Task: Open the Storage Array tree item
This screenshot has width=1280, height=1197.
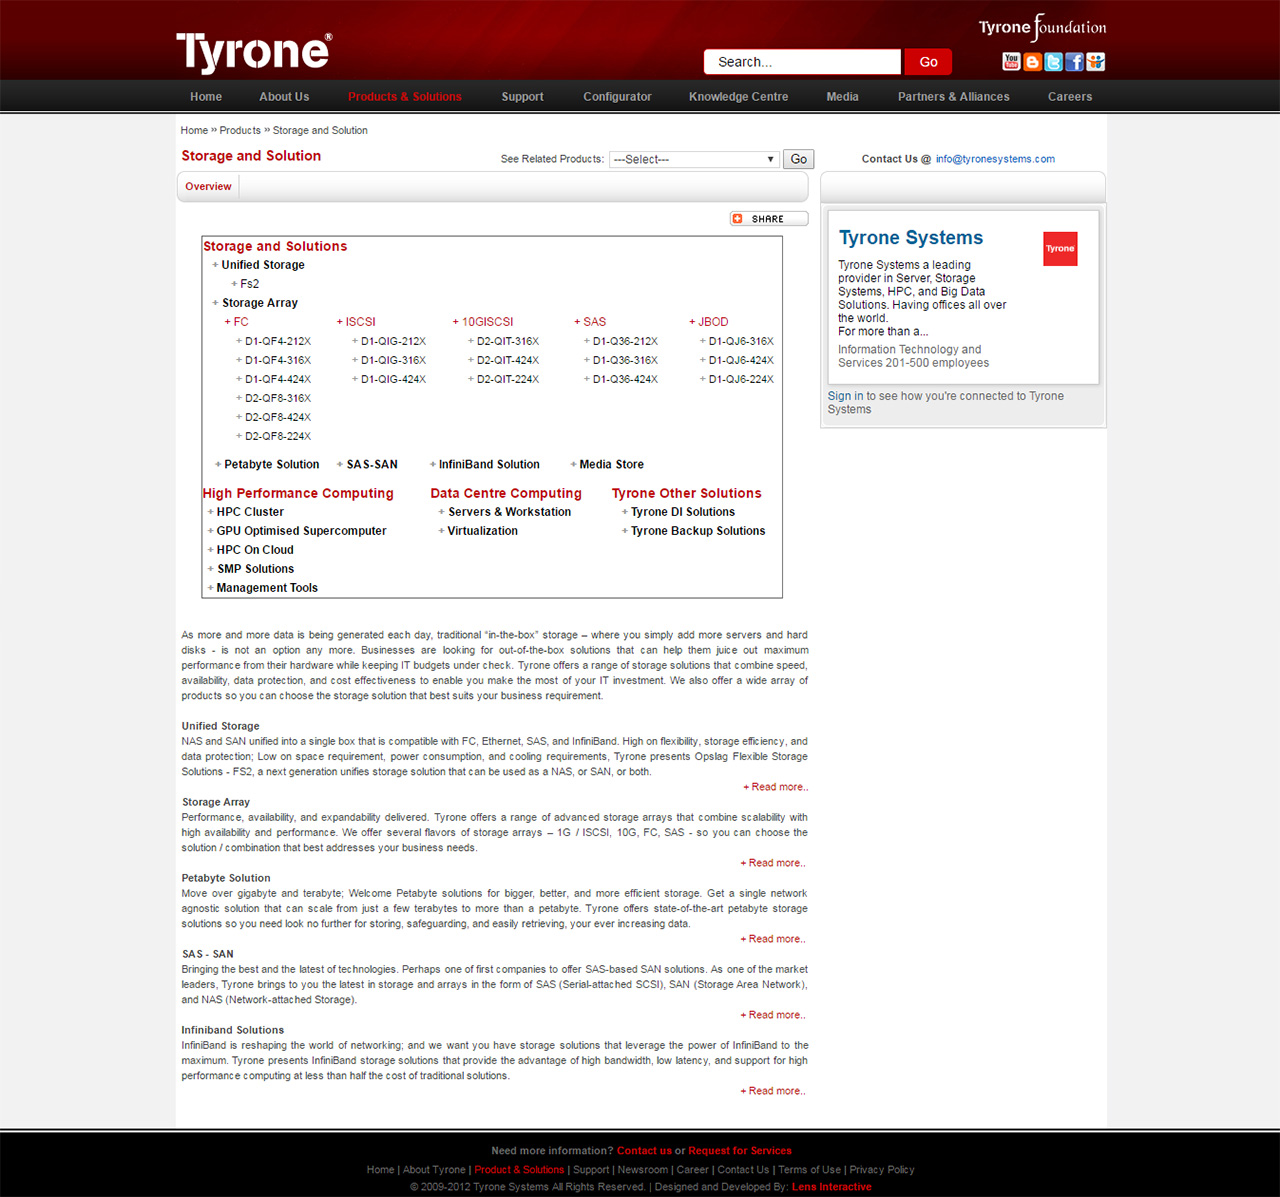Action: [x=260, y=303]
